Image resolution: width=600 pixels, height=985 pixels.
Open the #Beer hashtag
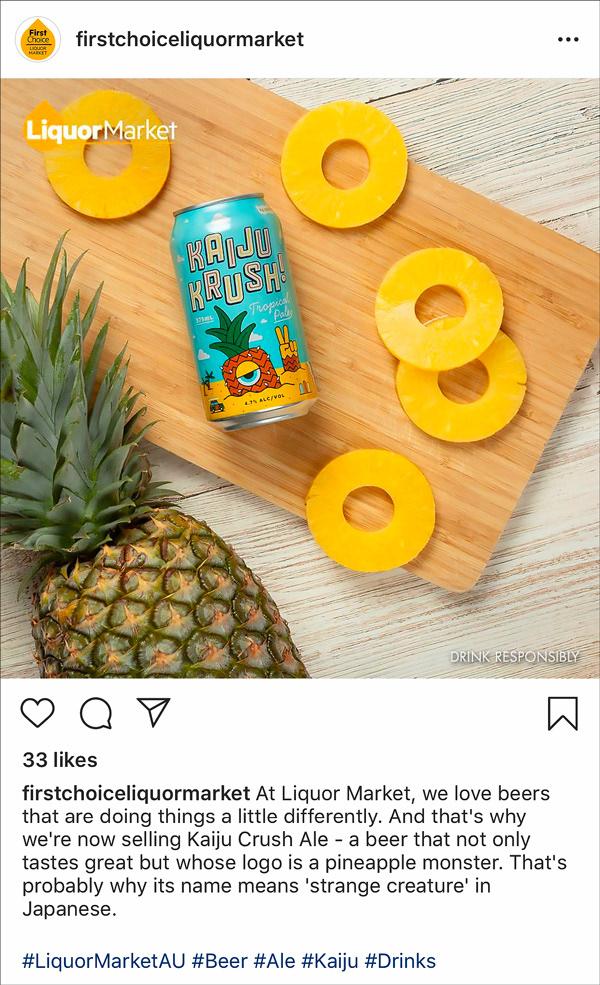[220, 961]
